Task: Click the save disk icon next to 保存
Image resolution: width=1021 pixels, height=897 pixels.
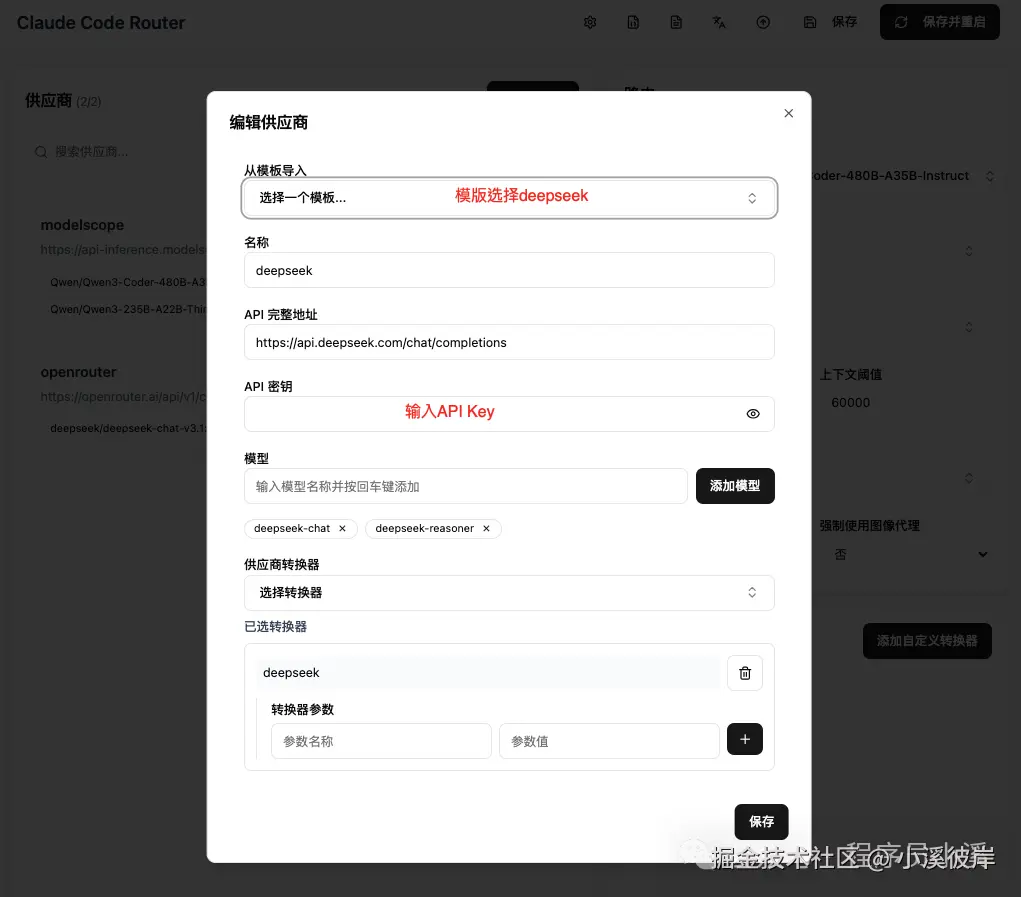Action: pos(810,22)
